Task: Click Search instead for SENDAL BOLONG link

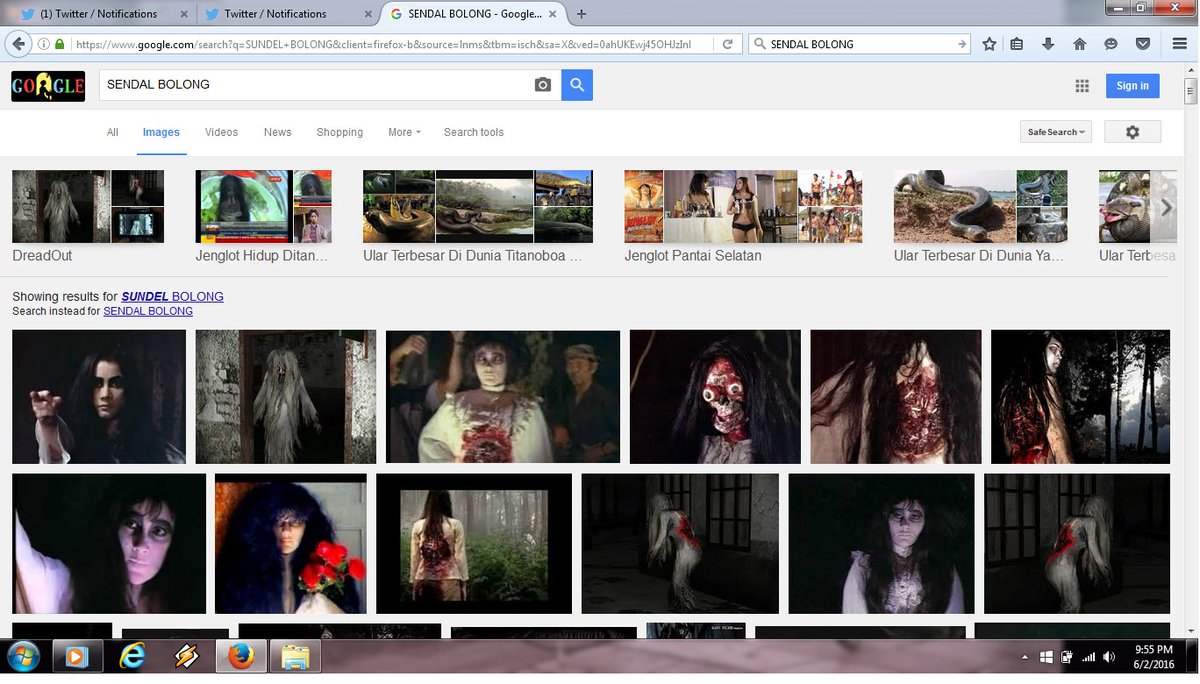Action: click(x=148, y=311)
